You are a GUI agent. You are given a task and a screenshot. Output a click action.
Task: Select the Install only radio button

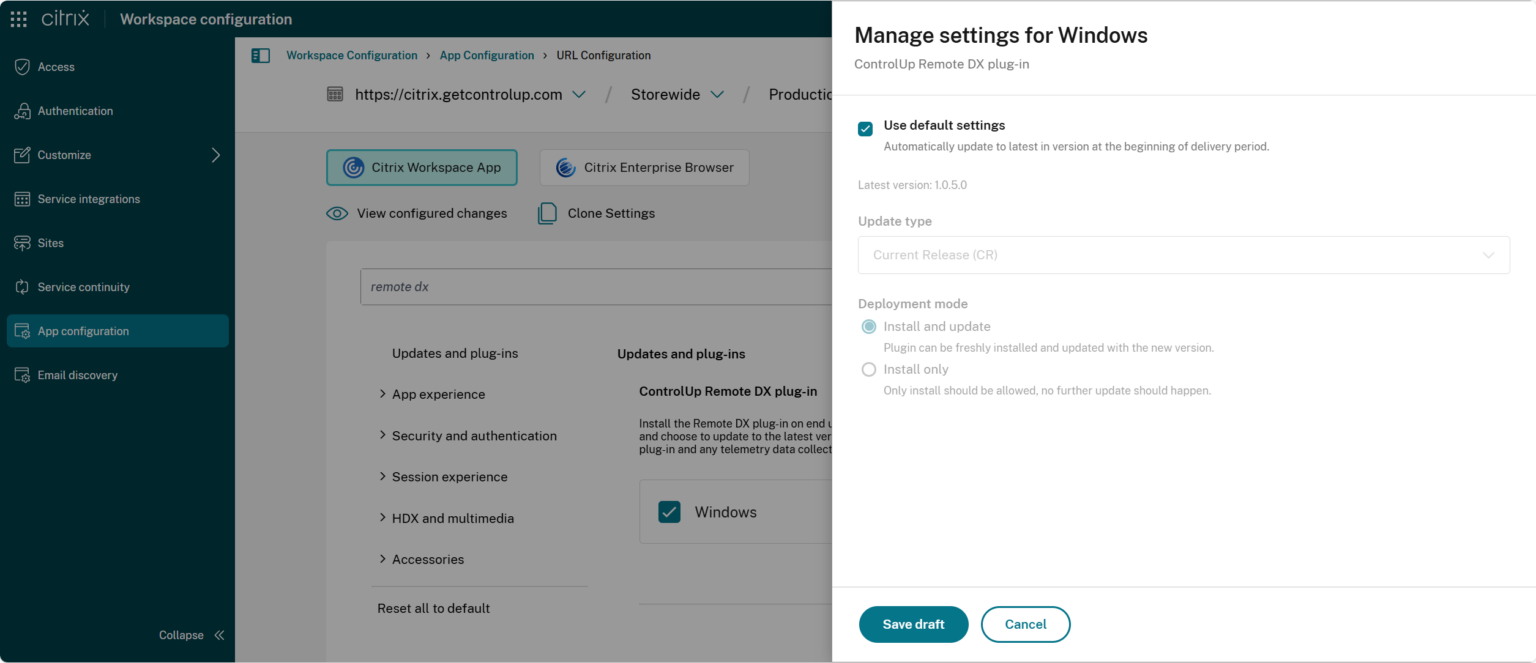point(869,370)
